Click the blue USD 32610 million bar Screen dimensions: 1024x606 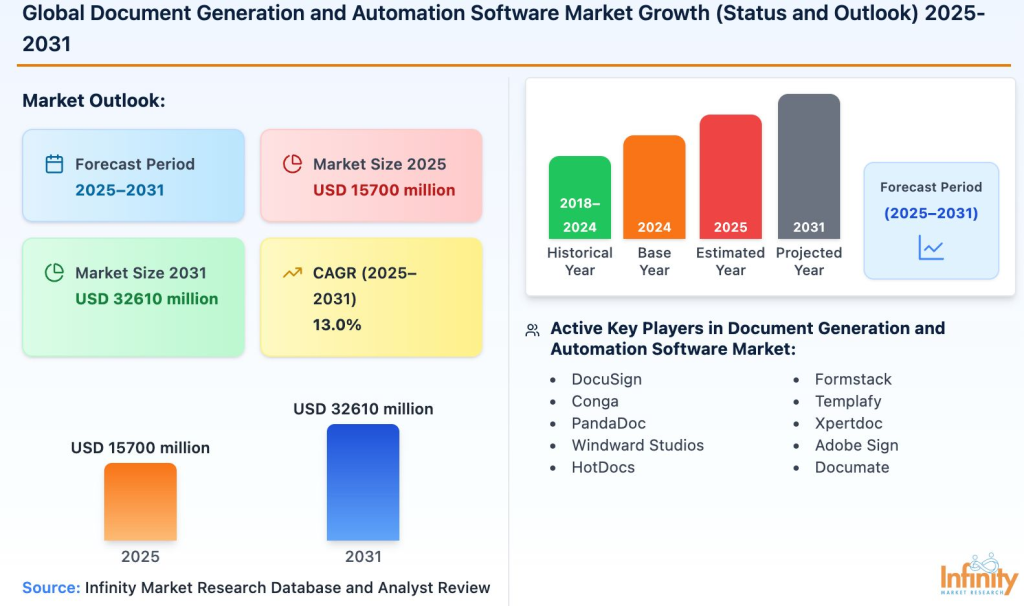pos(362,482)
